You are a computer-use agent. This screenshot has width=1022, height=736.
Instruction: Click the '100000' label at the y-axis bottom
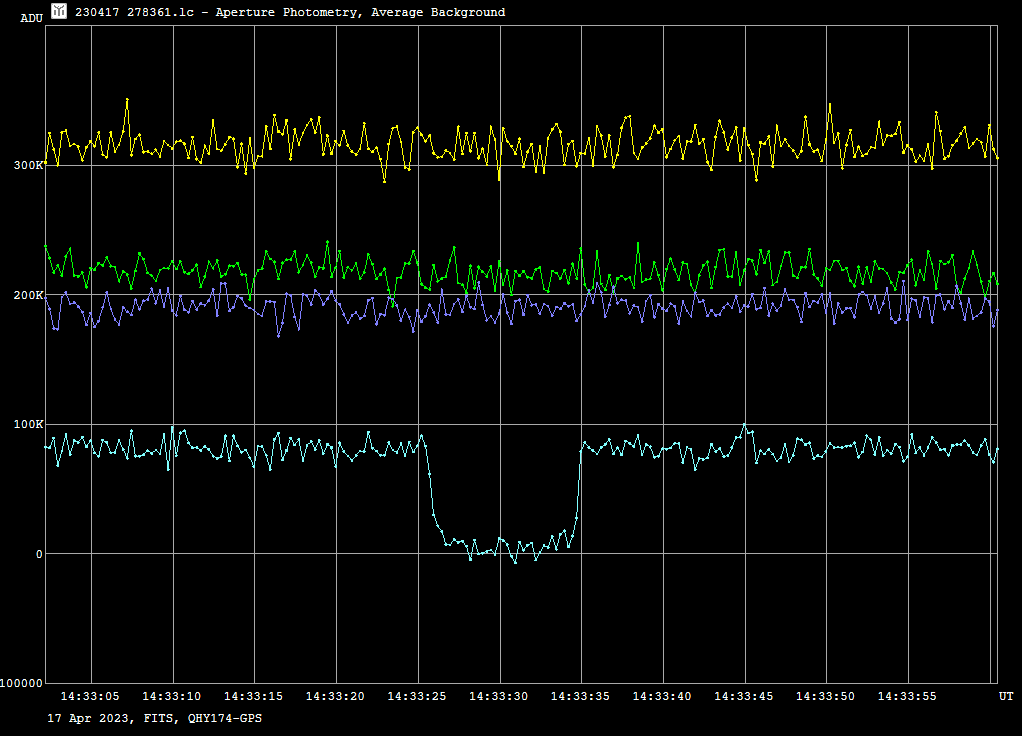click(x=22, y=683)
